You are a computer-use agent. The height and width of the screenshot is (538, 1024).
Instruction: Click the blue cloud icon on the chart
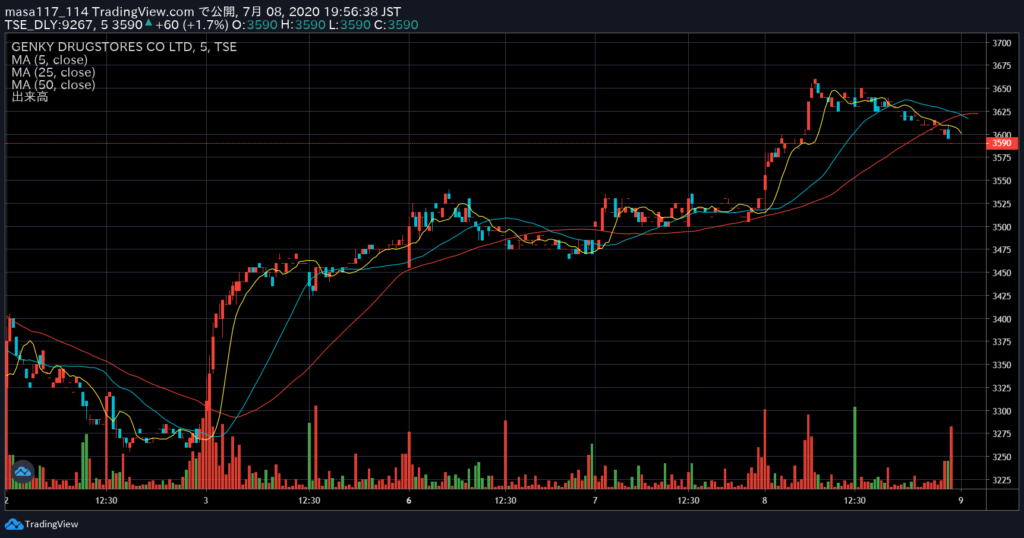(22, 471)
